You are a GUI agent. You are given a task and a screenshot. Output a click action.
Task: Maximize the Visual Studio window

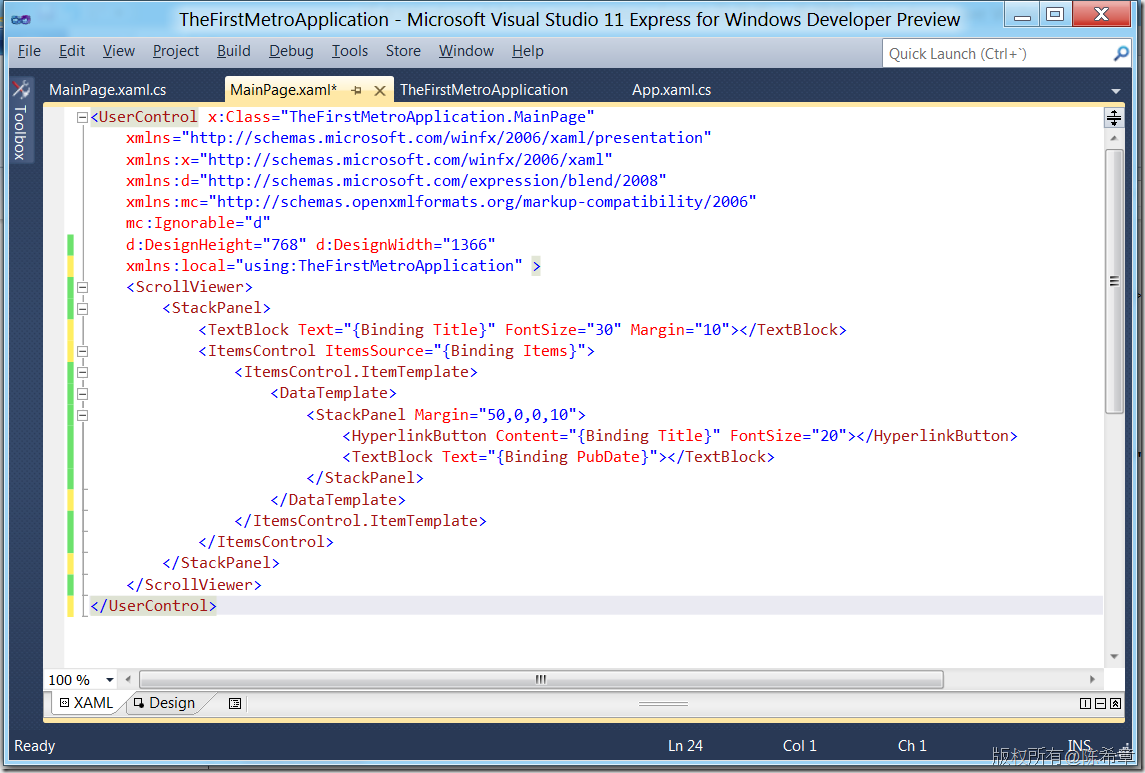coord(1055,14)
